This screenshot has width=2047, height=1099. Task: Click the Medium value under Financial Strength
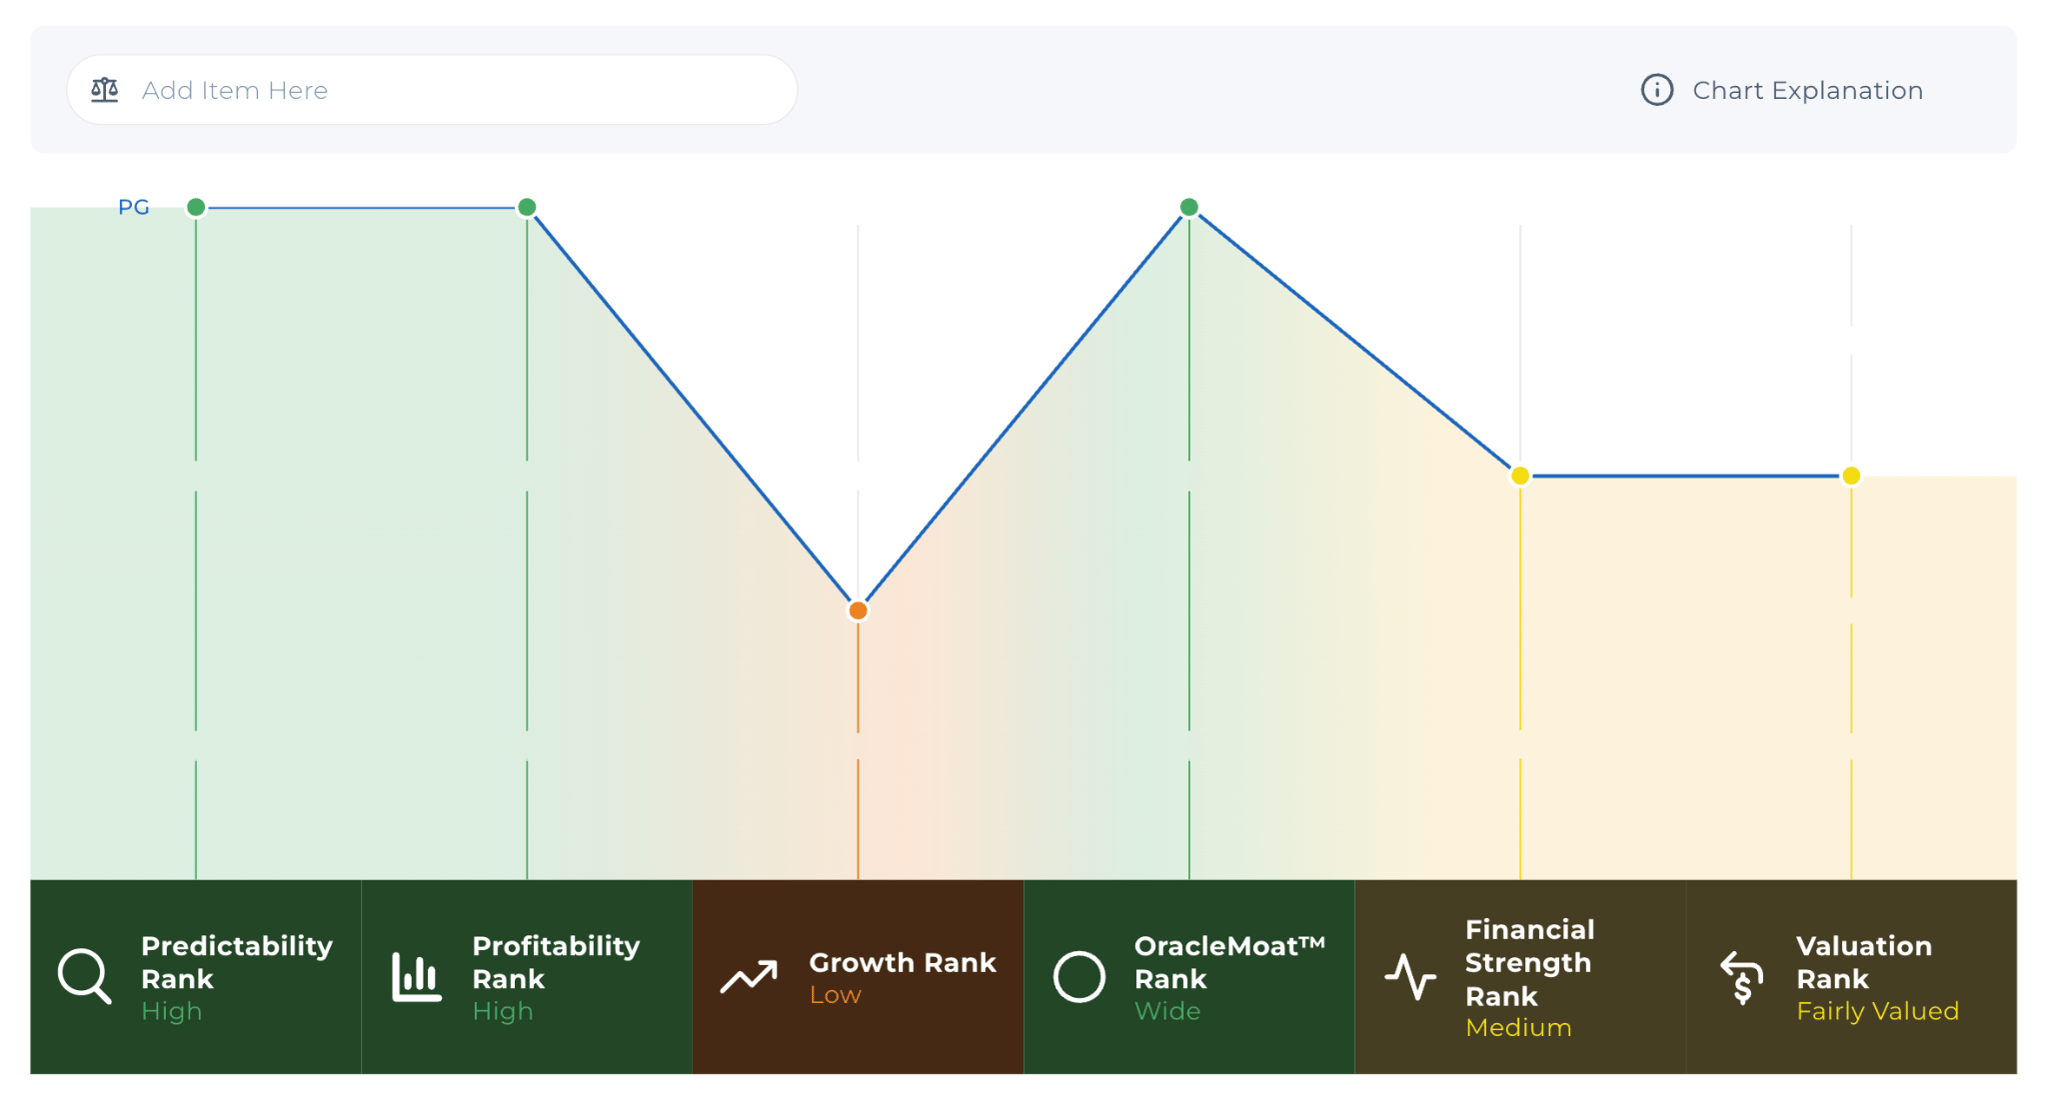(1518, 1027)
